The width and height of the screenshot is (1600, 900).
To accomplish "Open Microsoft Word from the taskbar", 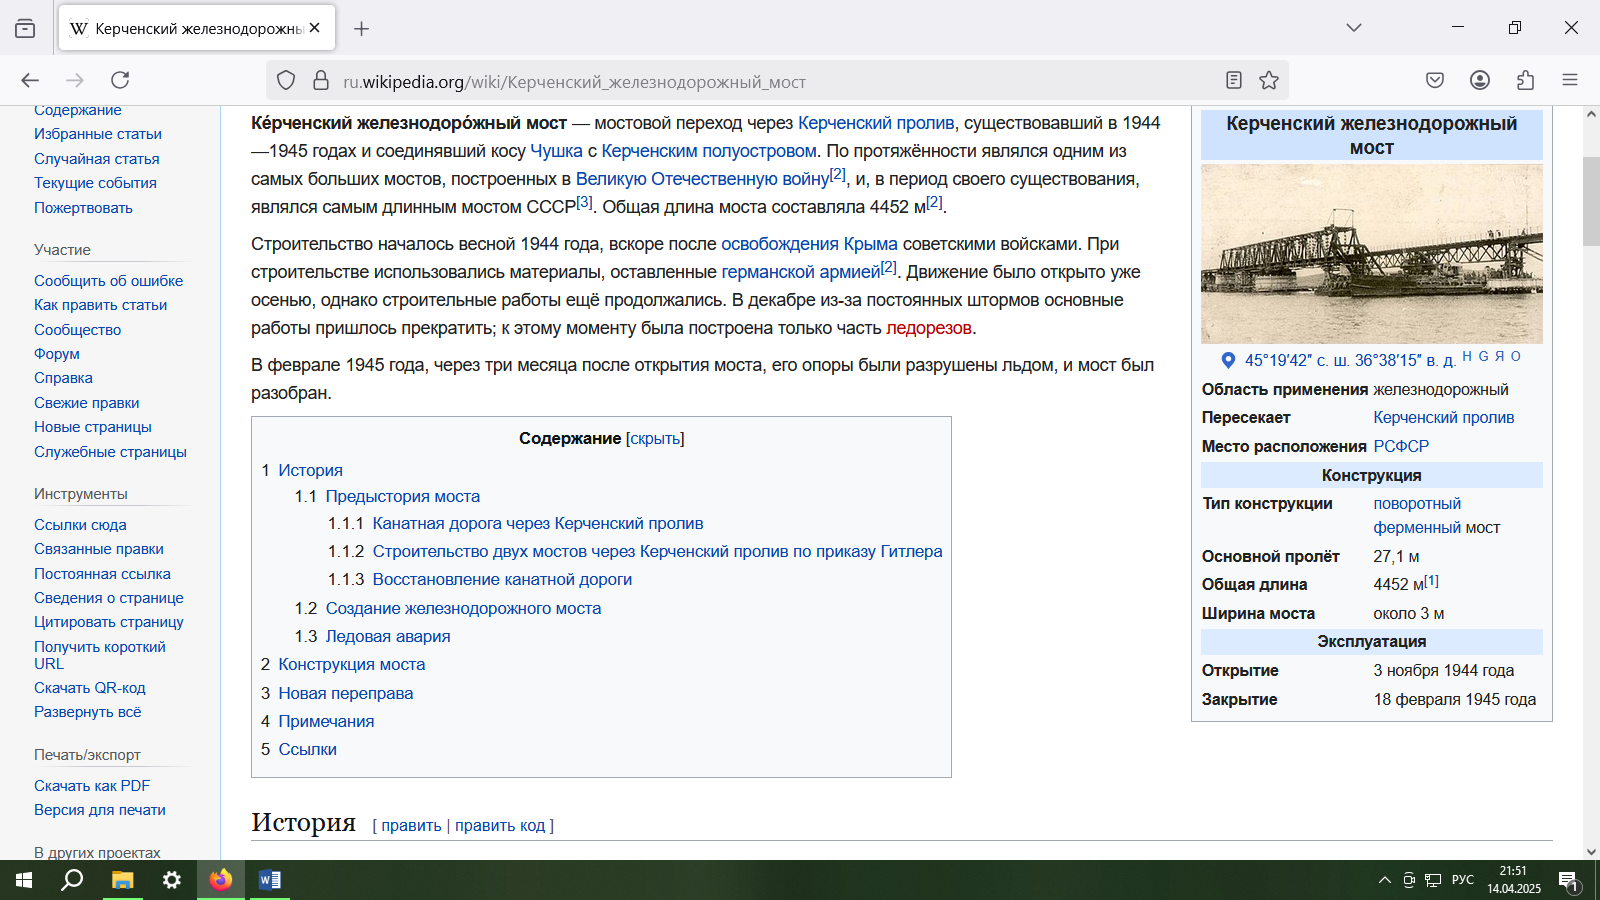I will 269,880.
